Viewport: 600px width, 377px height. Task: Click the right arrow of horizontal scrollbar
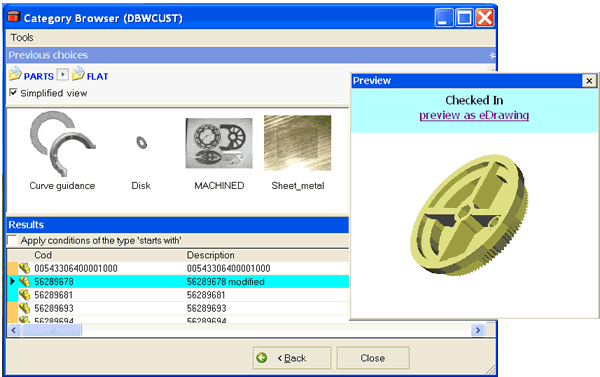click(x=478, y=330)
